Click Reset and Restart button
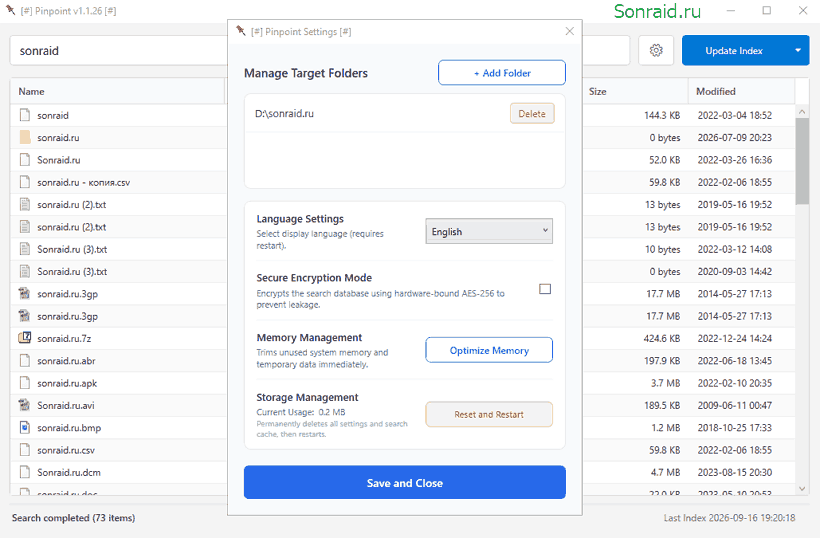 click(489, 414)
